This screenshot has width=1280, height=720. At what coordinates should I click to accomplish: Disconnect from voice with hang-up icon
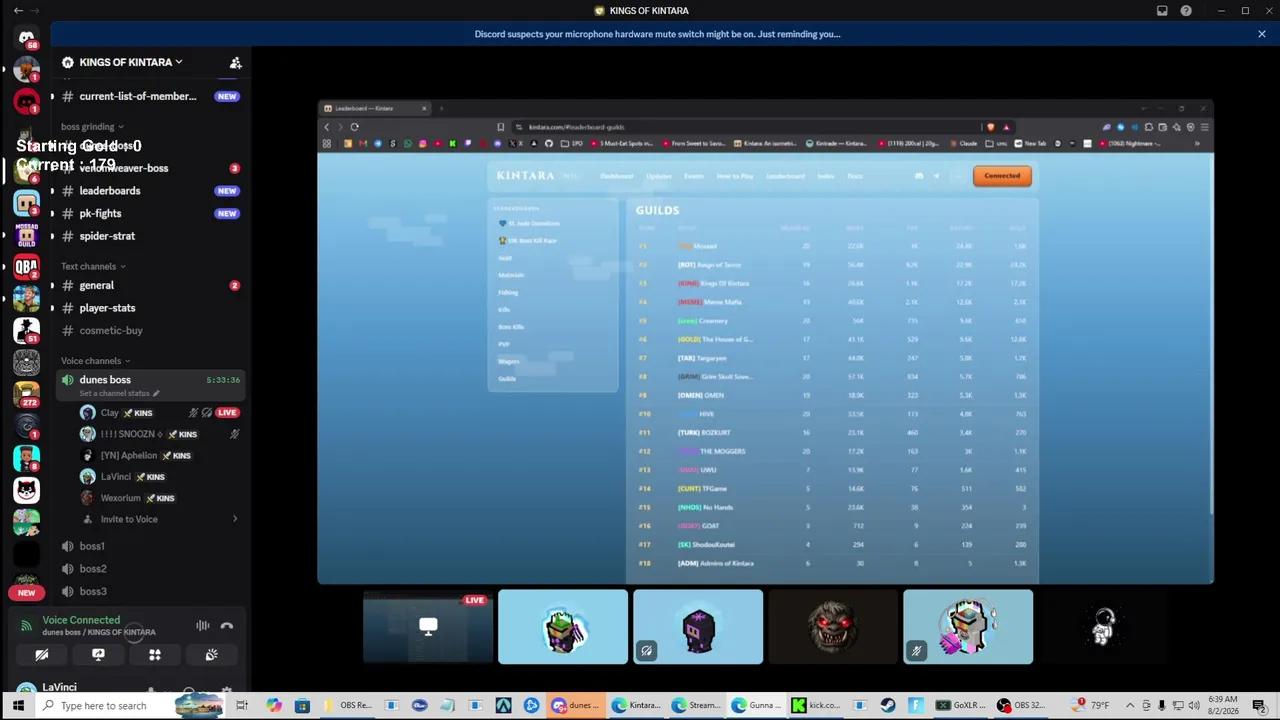227,626
